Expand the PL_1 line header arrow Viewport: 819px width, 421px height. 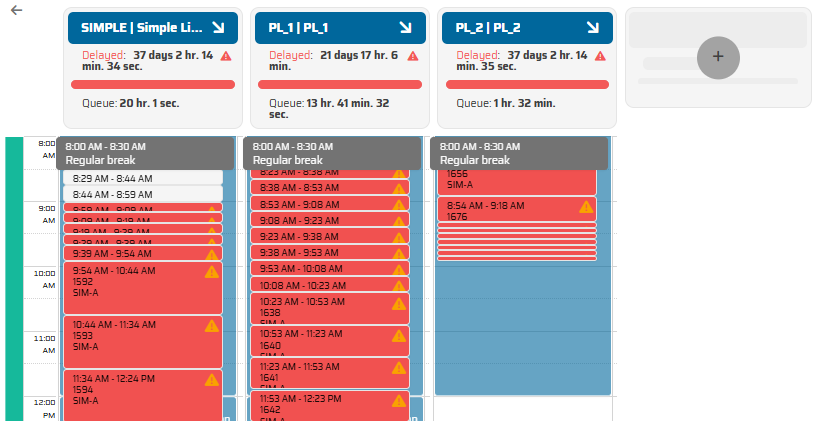(405, 28)
